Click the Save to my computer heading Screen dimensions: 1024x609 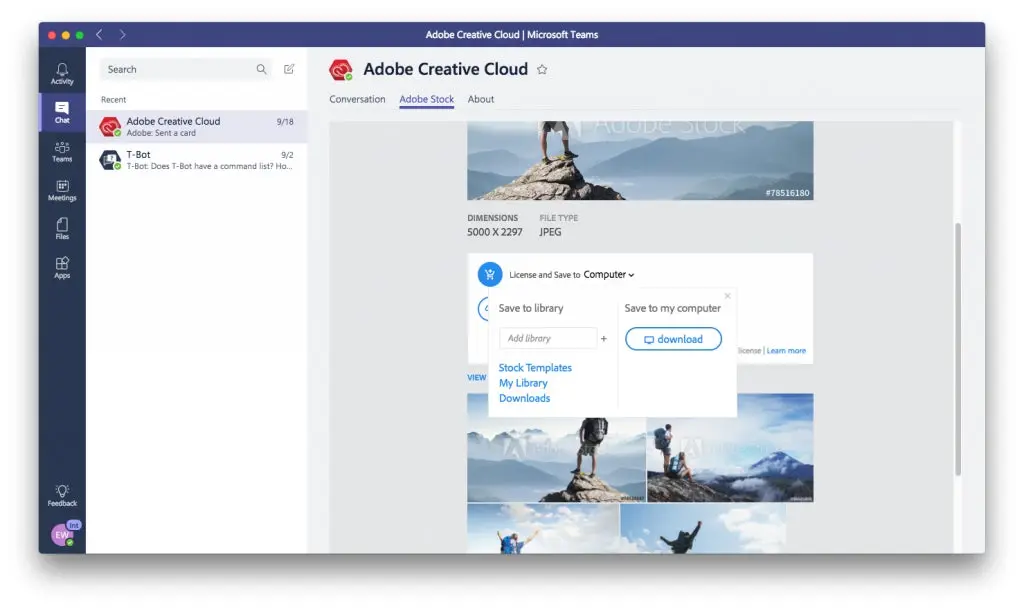[x=673, y=308]
